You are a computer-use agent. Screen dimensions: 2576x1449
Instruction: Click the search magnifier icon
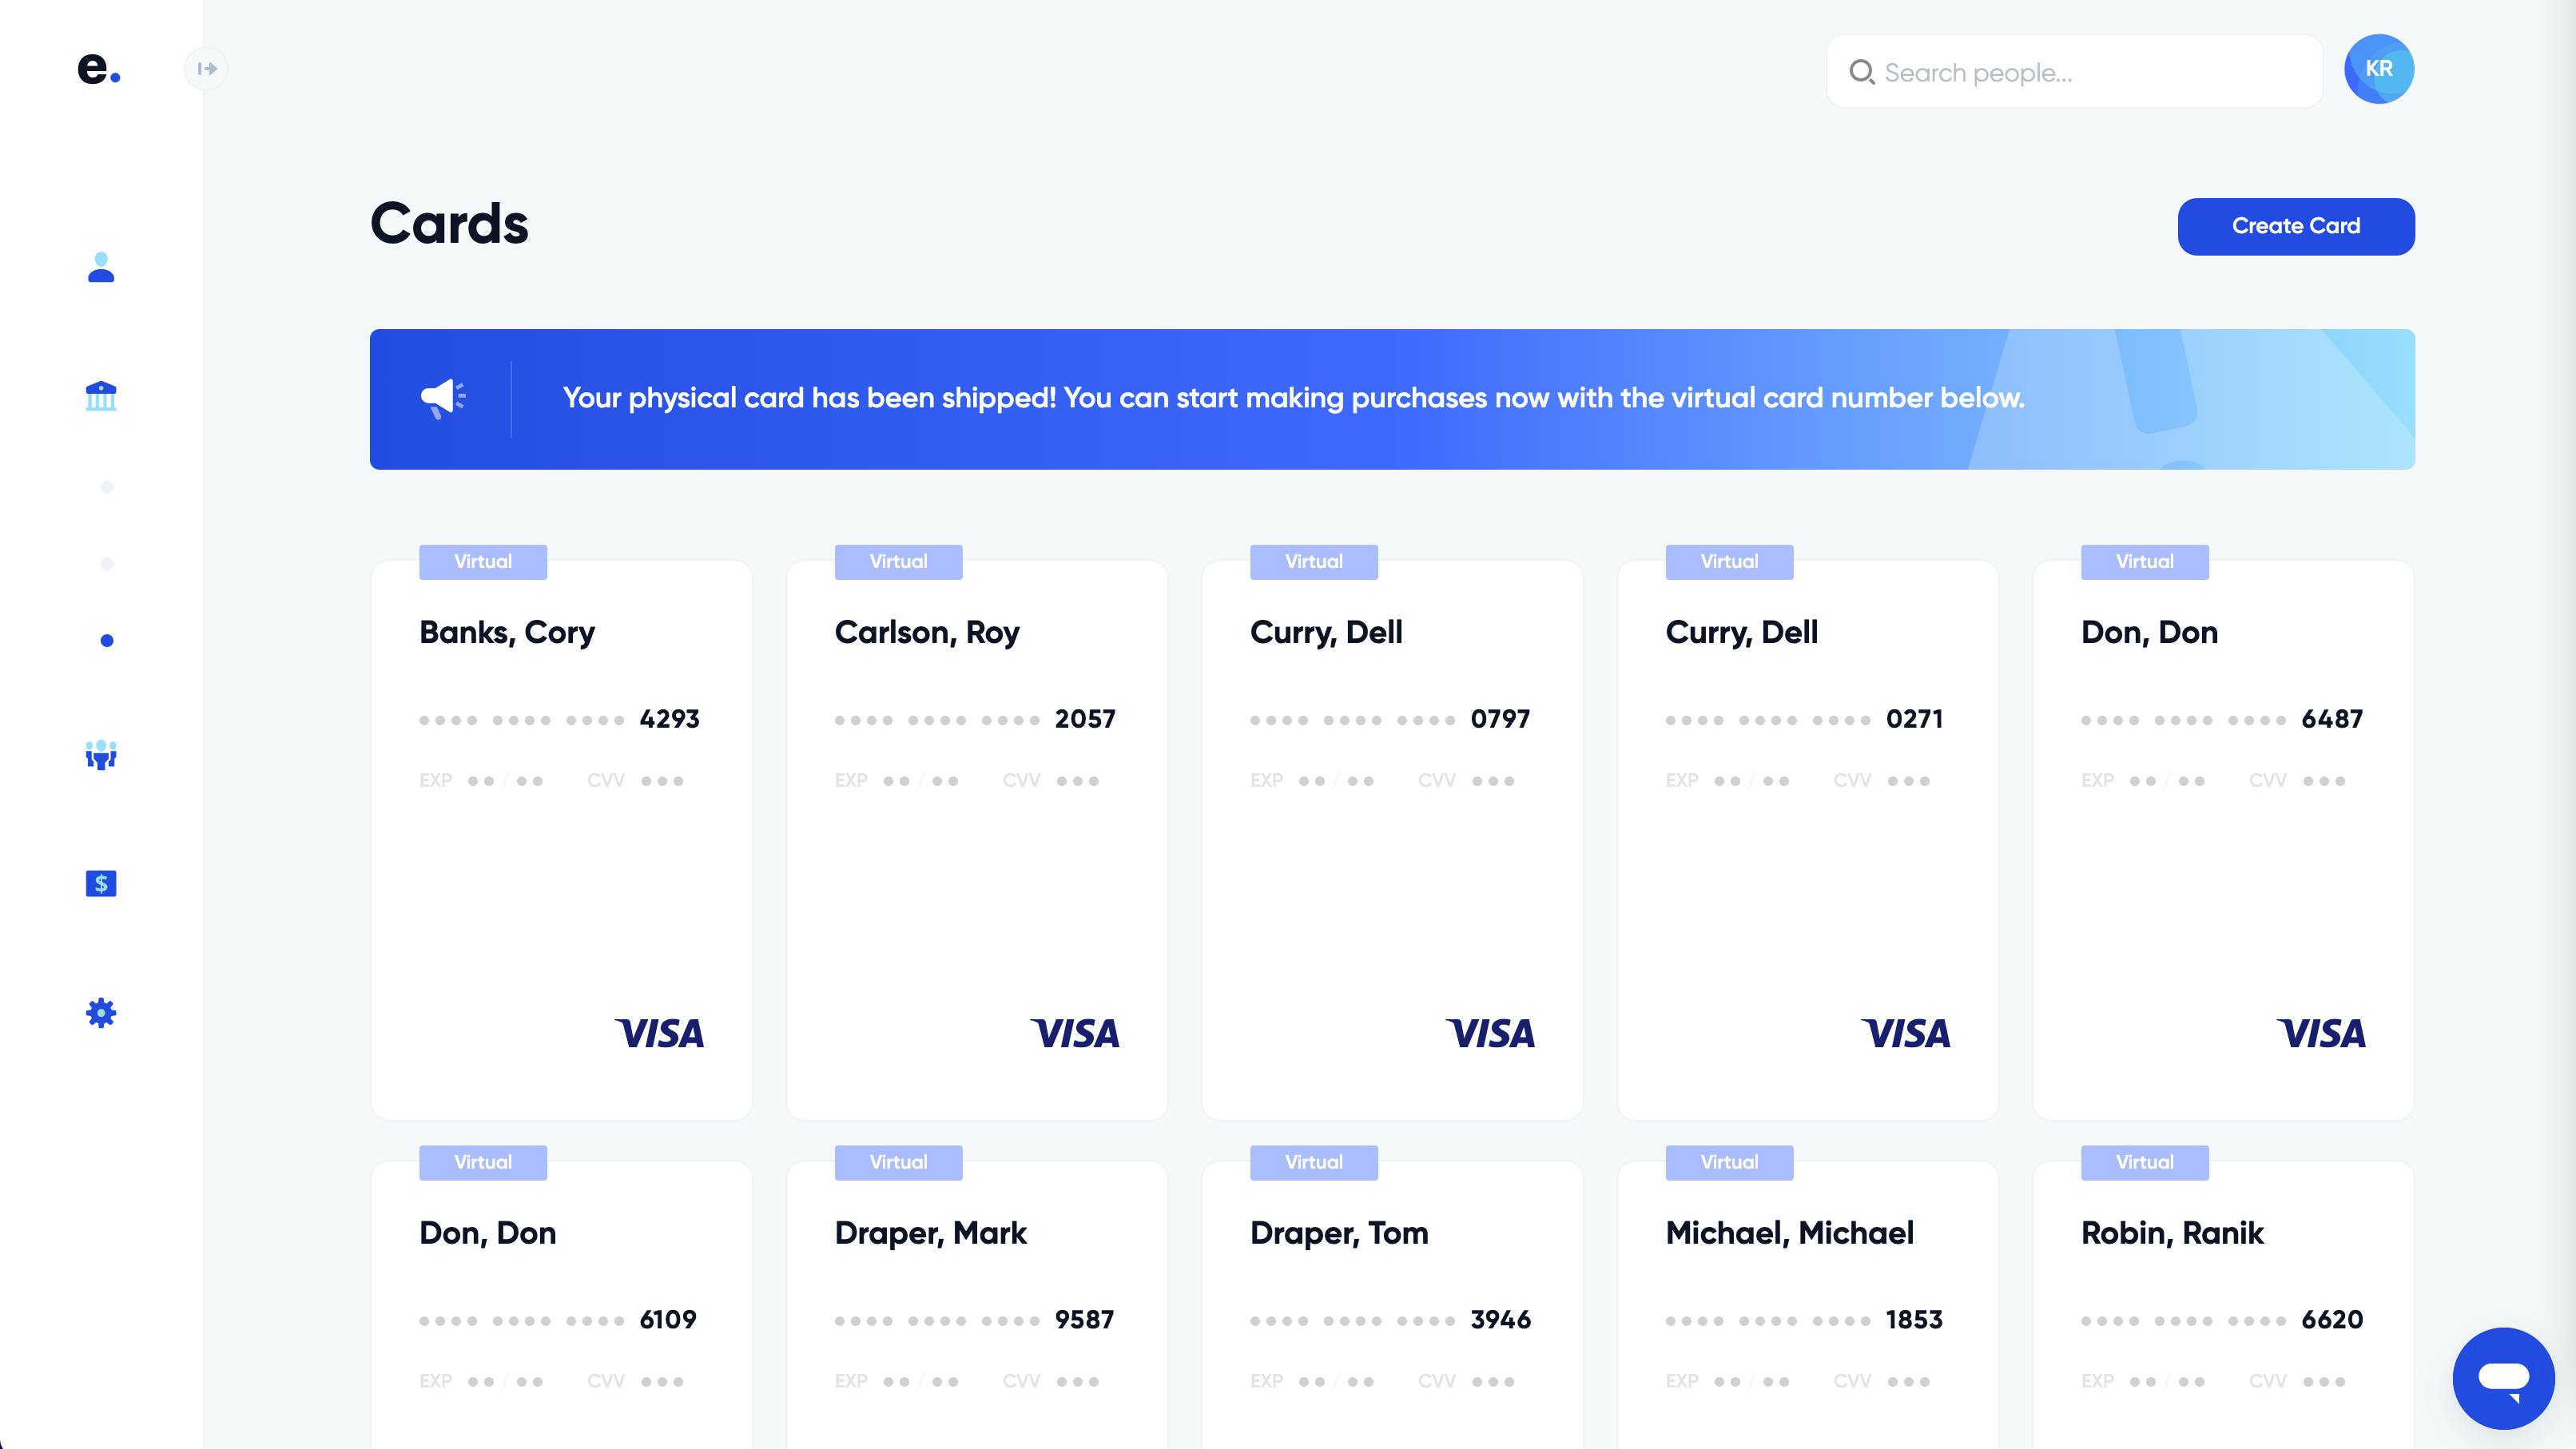(1861, 72)
